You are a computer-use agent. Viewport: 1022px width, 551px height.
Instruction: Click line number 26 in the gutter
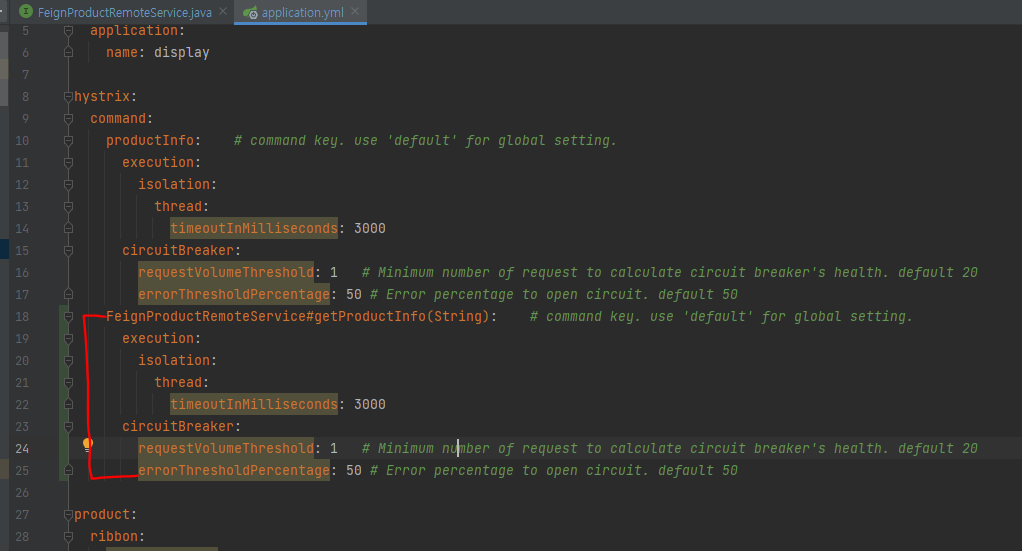pos(22,493)
